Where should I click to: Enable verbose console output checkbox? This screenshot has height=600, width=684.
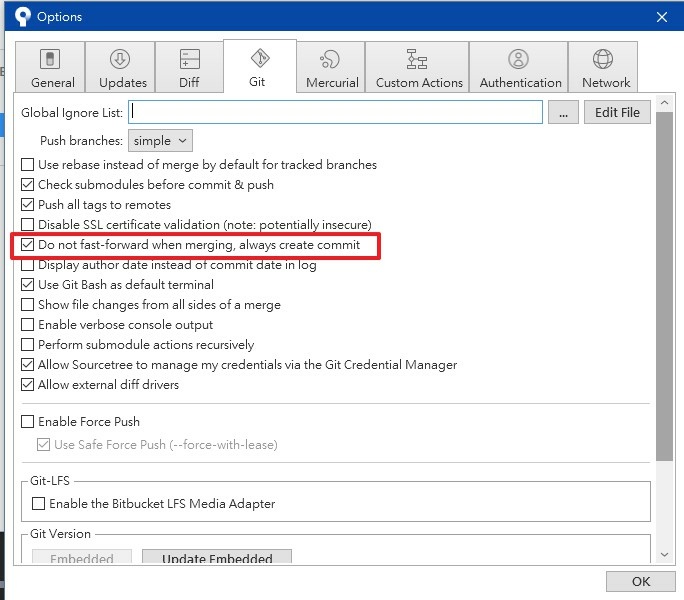pyautogui.click(x=27, y=325)
